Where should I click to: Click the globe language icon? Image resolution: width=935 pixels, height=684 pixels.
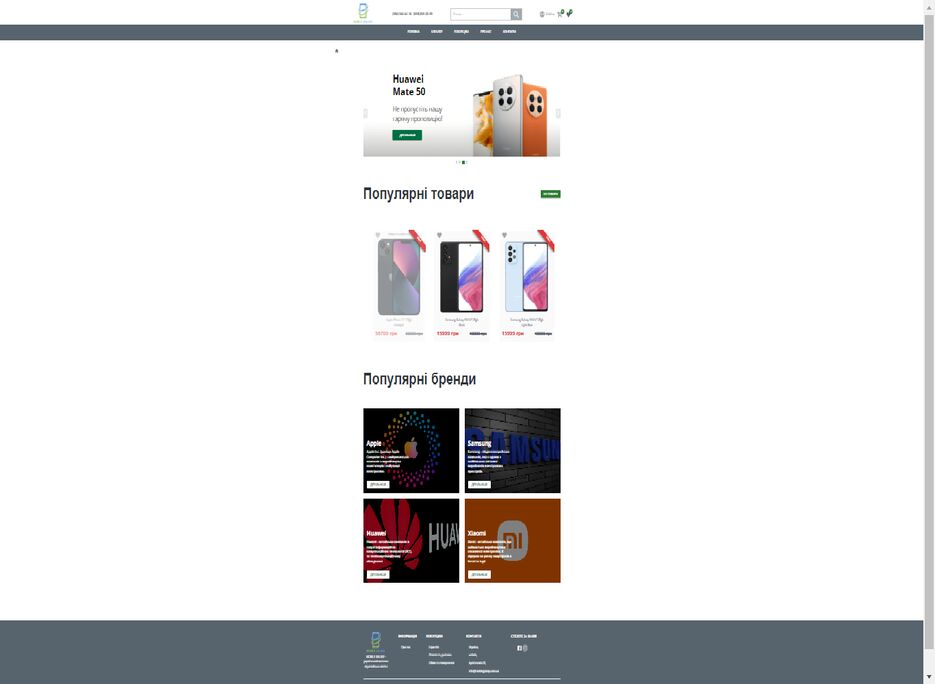[541, 14]
